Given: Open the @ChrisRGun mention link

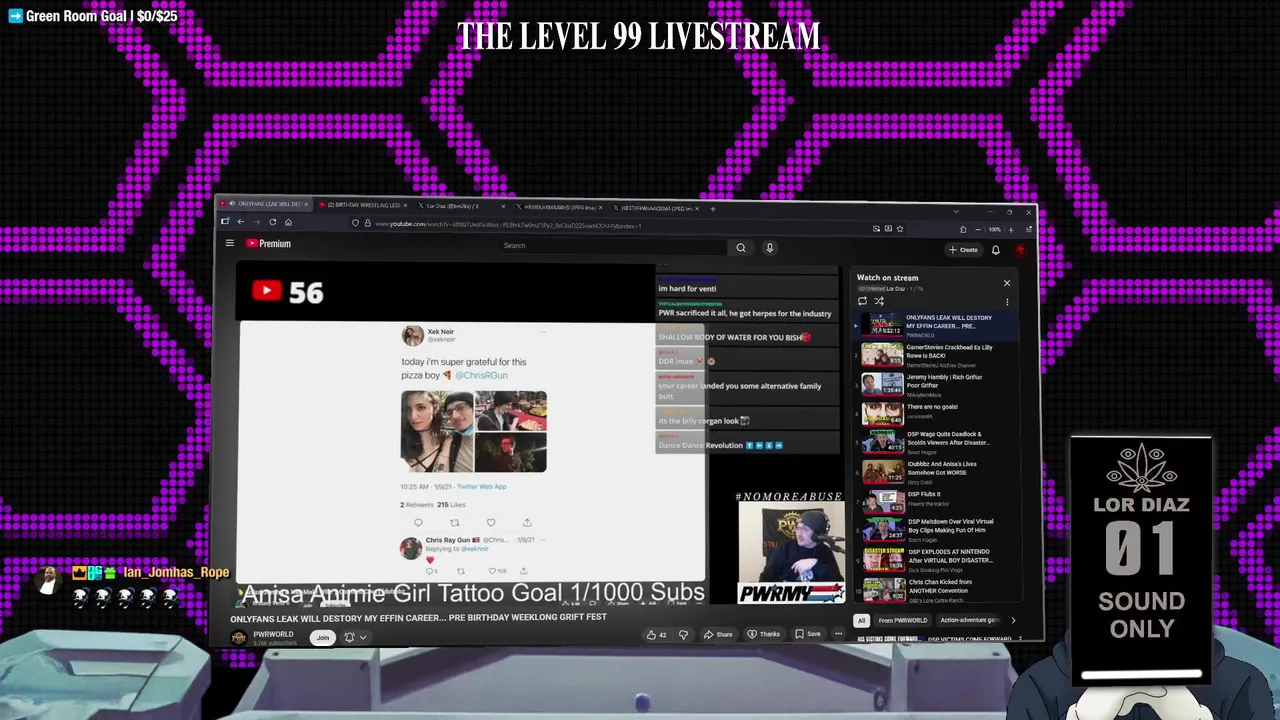Looking at the screenshot, I should tap(481, 375).
